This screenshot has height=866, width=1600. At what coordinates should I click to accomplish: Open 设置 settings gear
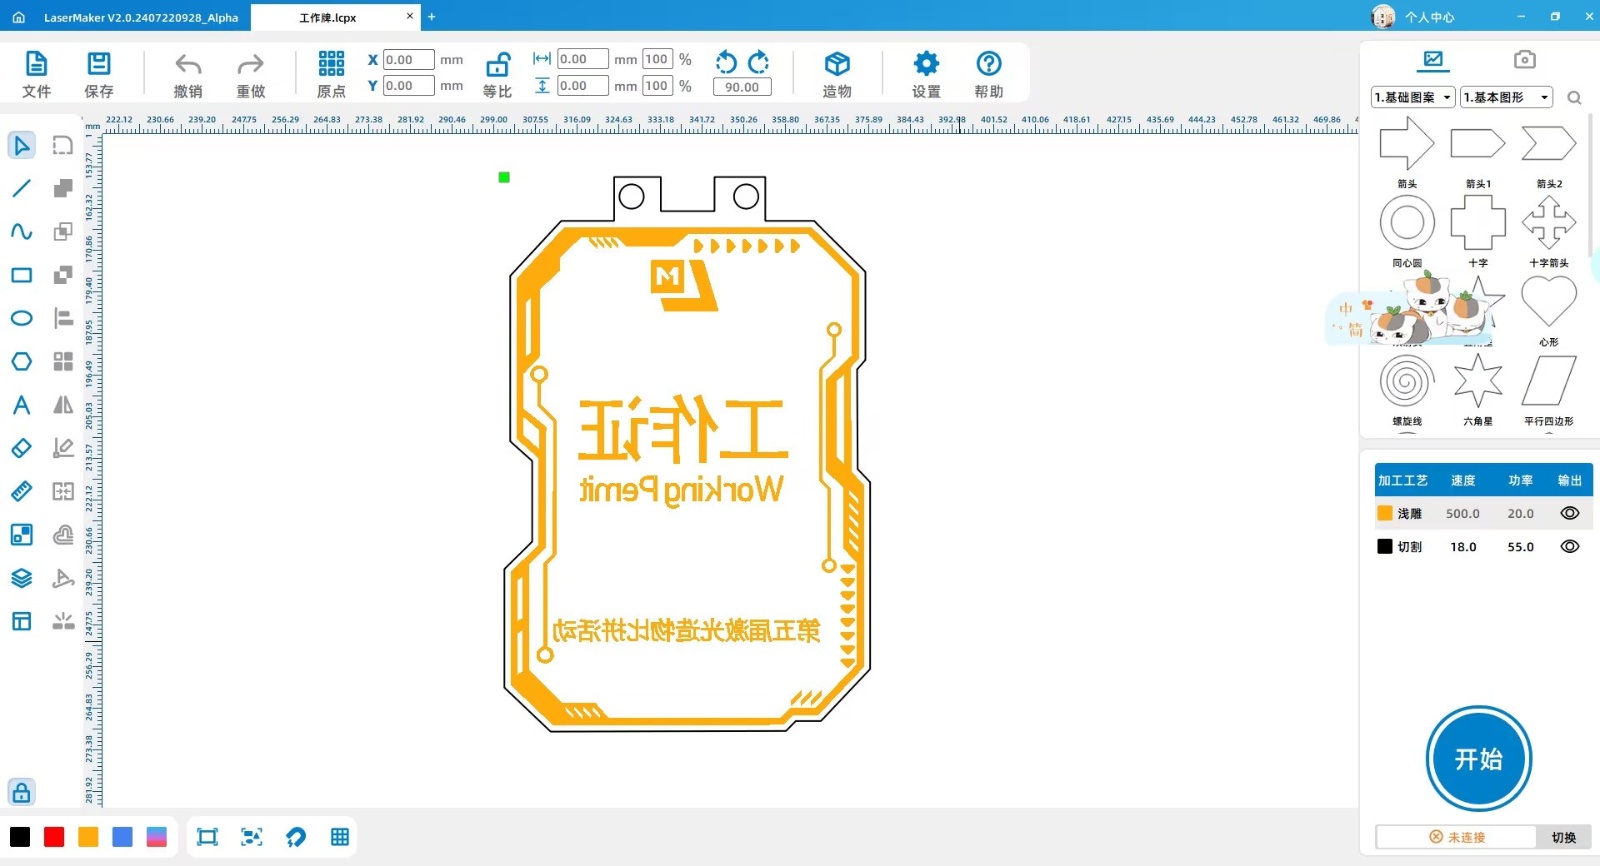point(926,65)
